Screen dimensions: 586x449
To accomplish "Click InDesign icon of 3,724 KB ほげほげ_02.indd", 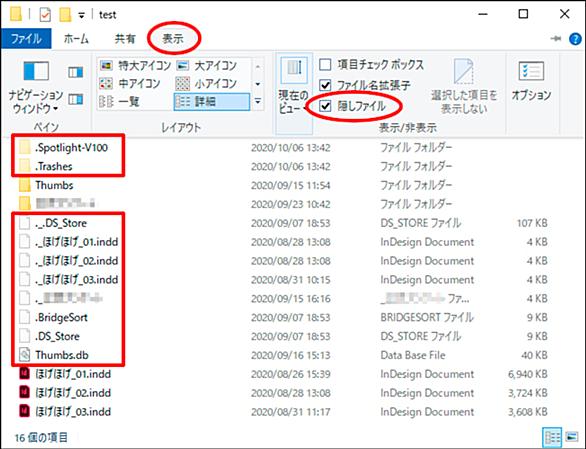I will coord(24,393).
